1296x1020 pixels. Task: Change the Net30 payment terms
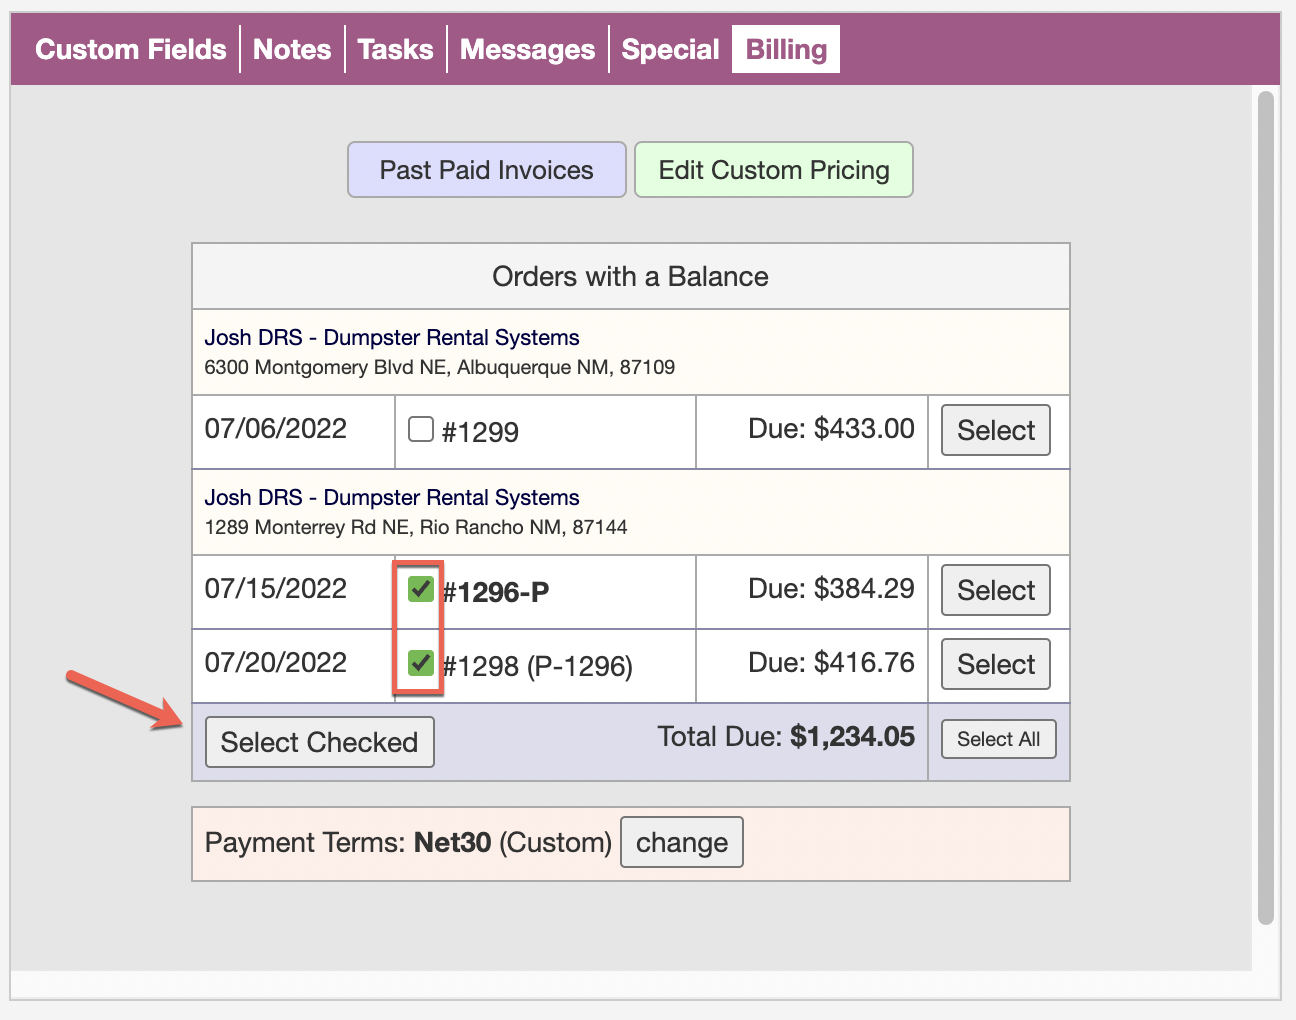[x=682, y=842]
